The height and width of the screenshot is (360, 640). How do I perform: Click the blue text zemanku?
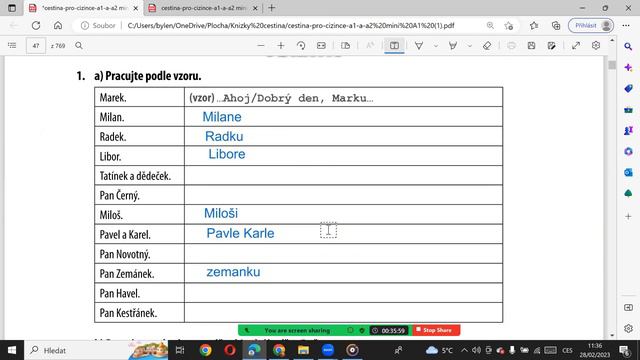[233, 272]
